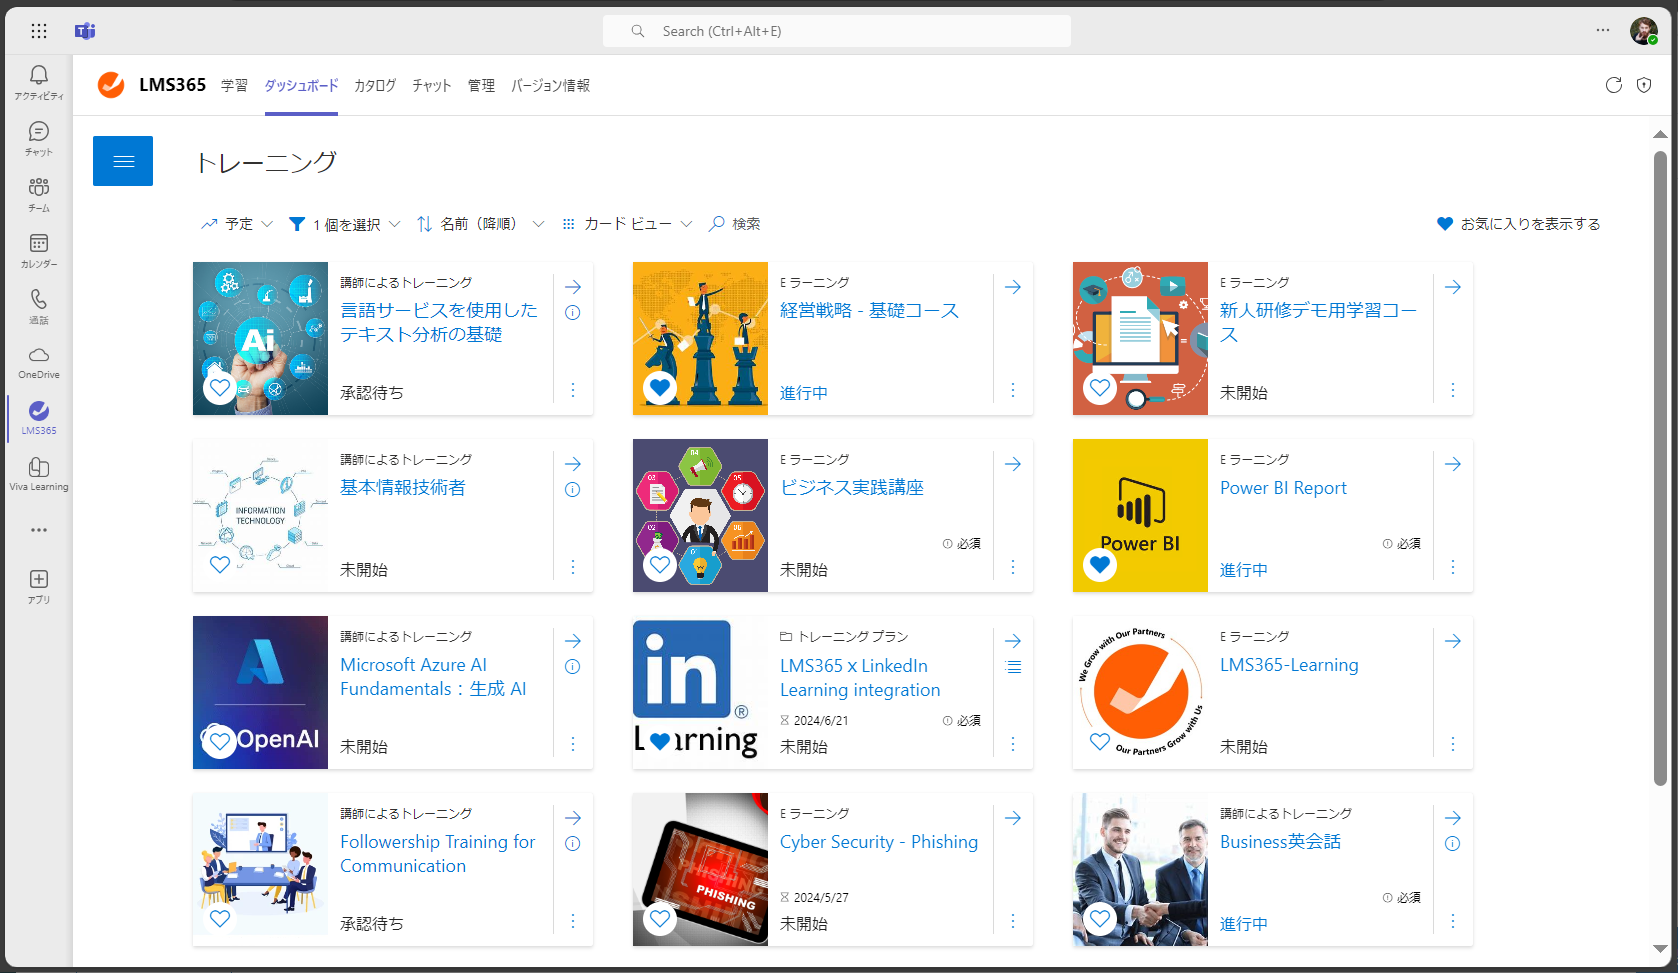Unfavorite the 経営戦略 chess course heart
1678x973 pixels.
pos(660,387)
